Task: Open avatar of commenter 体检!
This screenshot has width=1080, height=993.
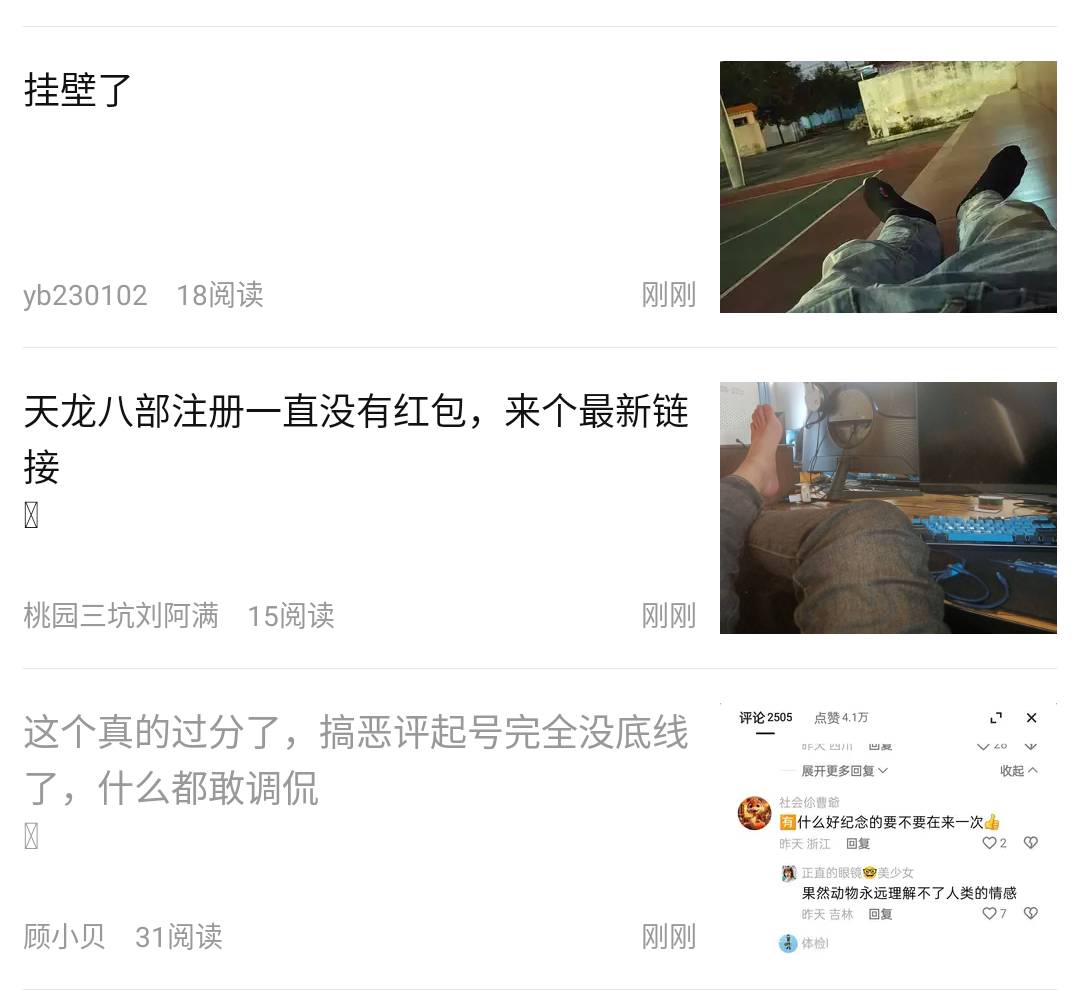Action: click(x=788, y=943)
